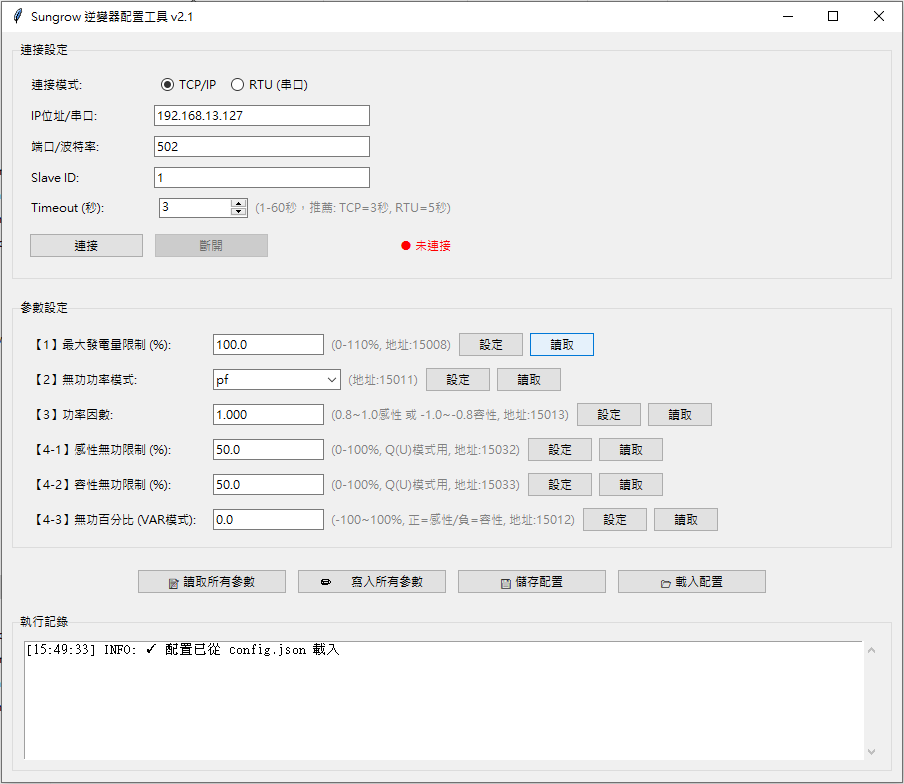Open the 無功功率模式 dropdown showing pf
904x784 pixels.
[x=277, y=380]
